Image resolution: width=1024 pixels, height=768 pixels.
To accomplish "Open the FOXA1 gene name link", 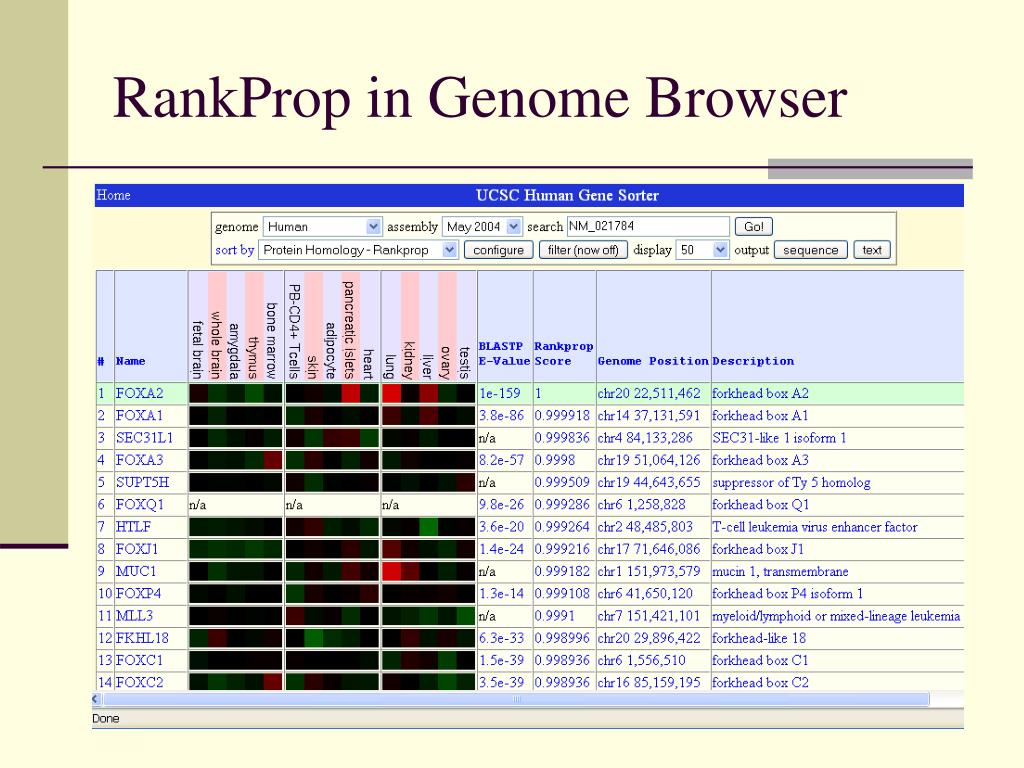I will (x=140, y=415).
